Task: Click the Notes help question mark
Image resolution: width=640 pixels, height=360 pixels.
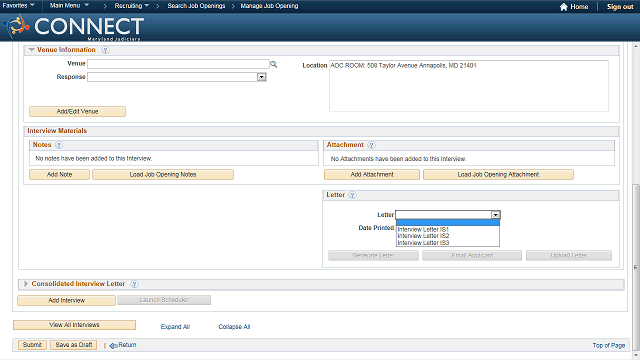Action: click(x=59, y=145)
